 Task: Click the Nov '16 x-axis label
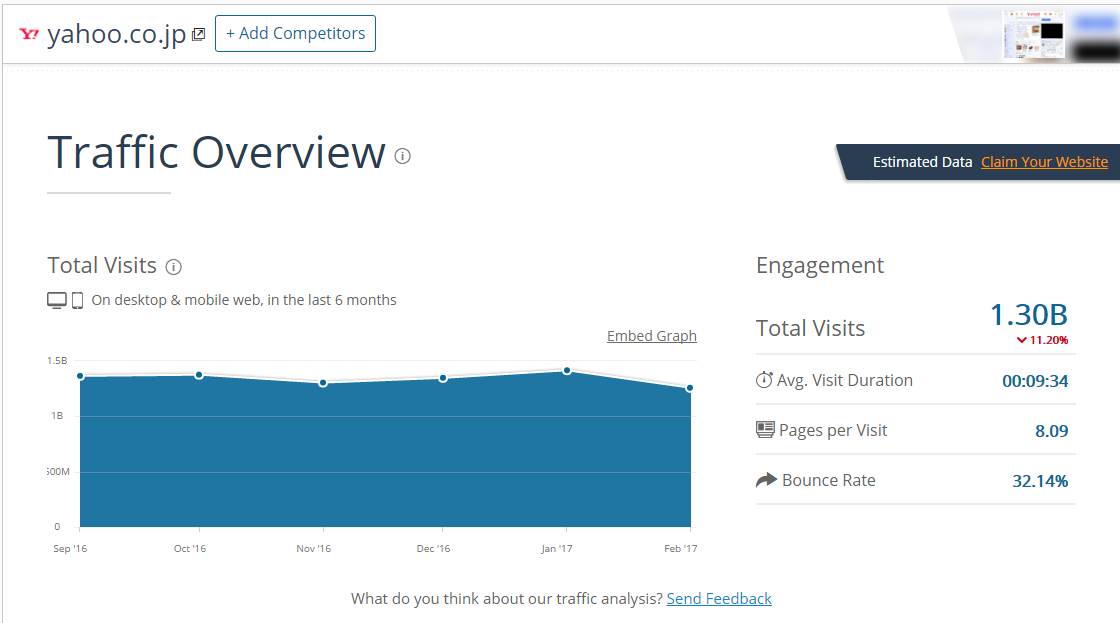314,549
